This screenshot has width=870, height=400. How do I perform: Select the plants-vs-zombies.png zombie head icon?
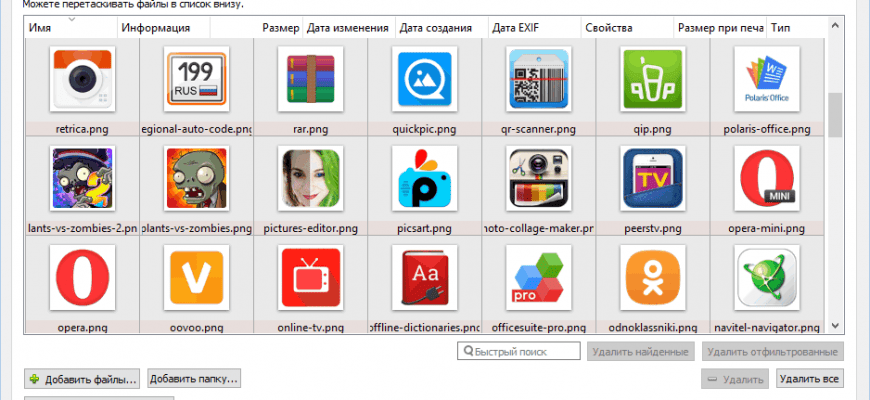click(196, 178)
